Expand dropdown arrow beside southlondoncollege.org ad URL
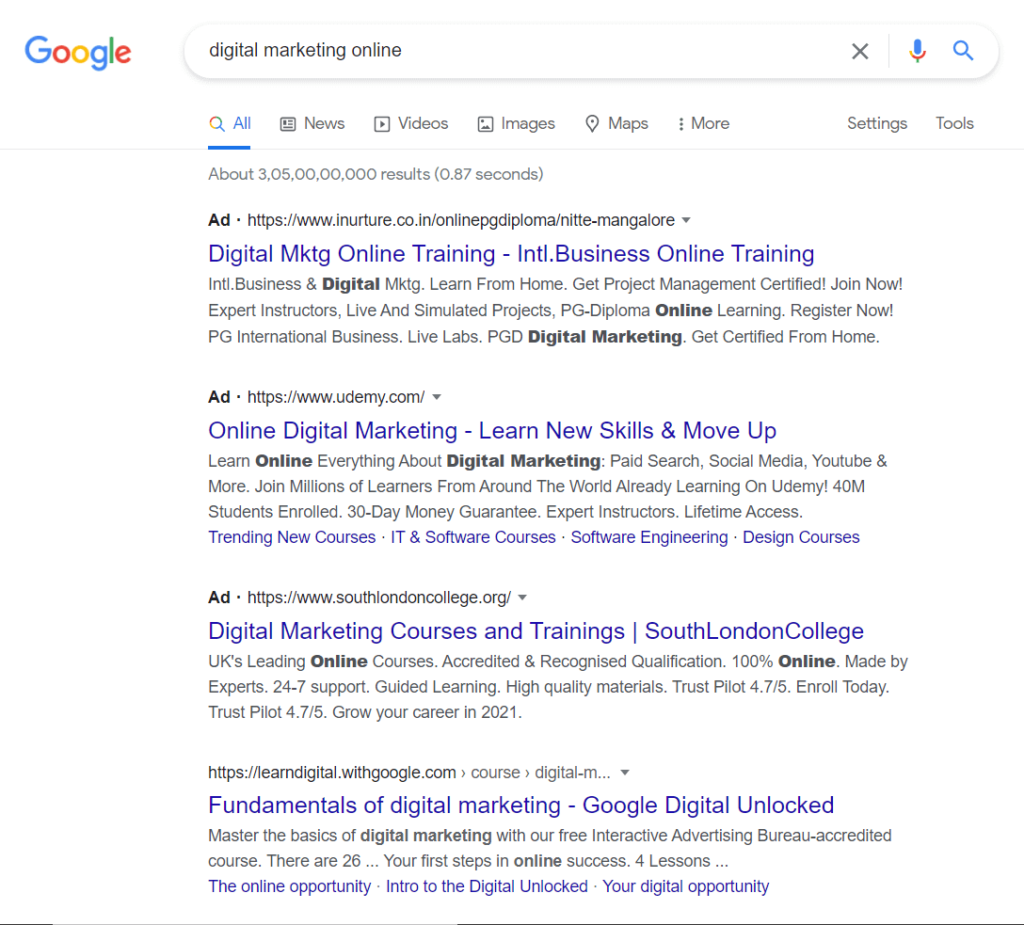Viewport: 1024px width, 925px height. 522,598
